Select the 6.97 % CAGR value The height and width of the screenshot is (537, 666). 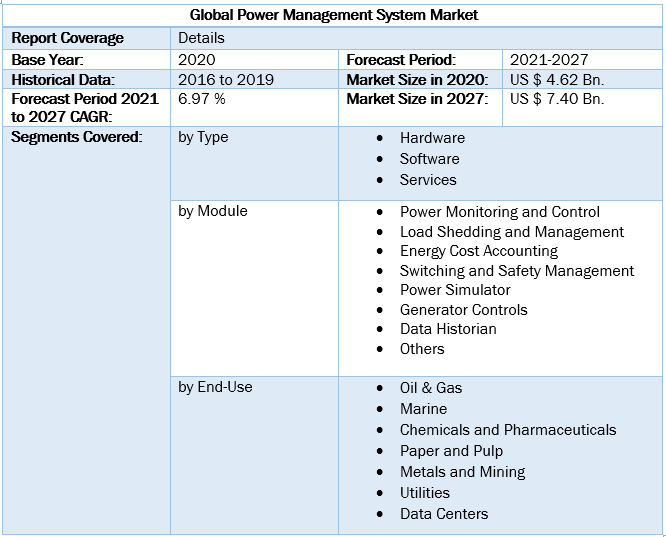point(202,99)
